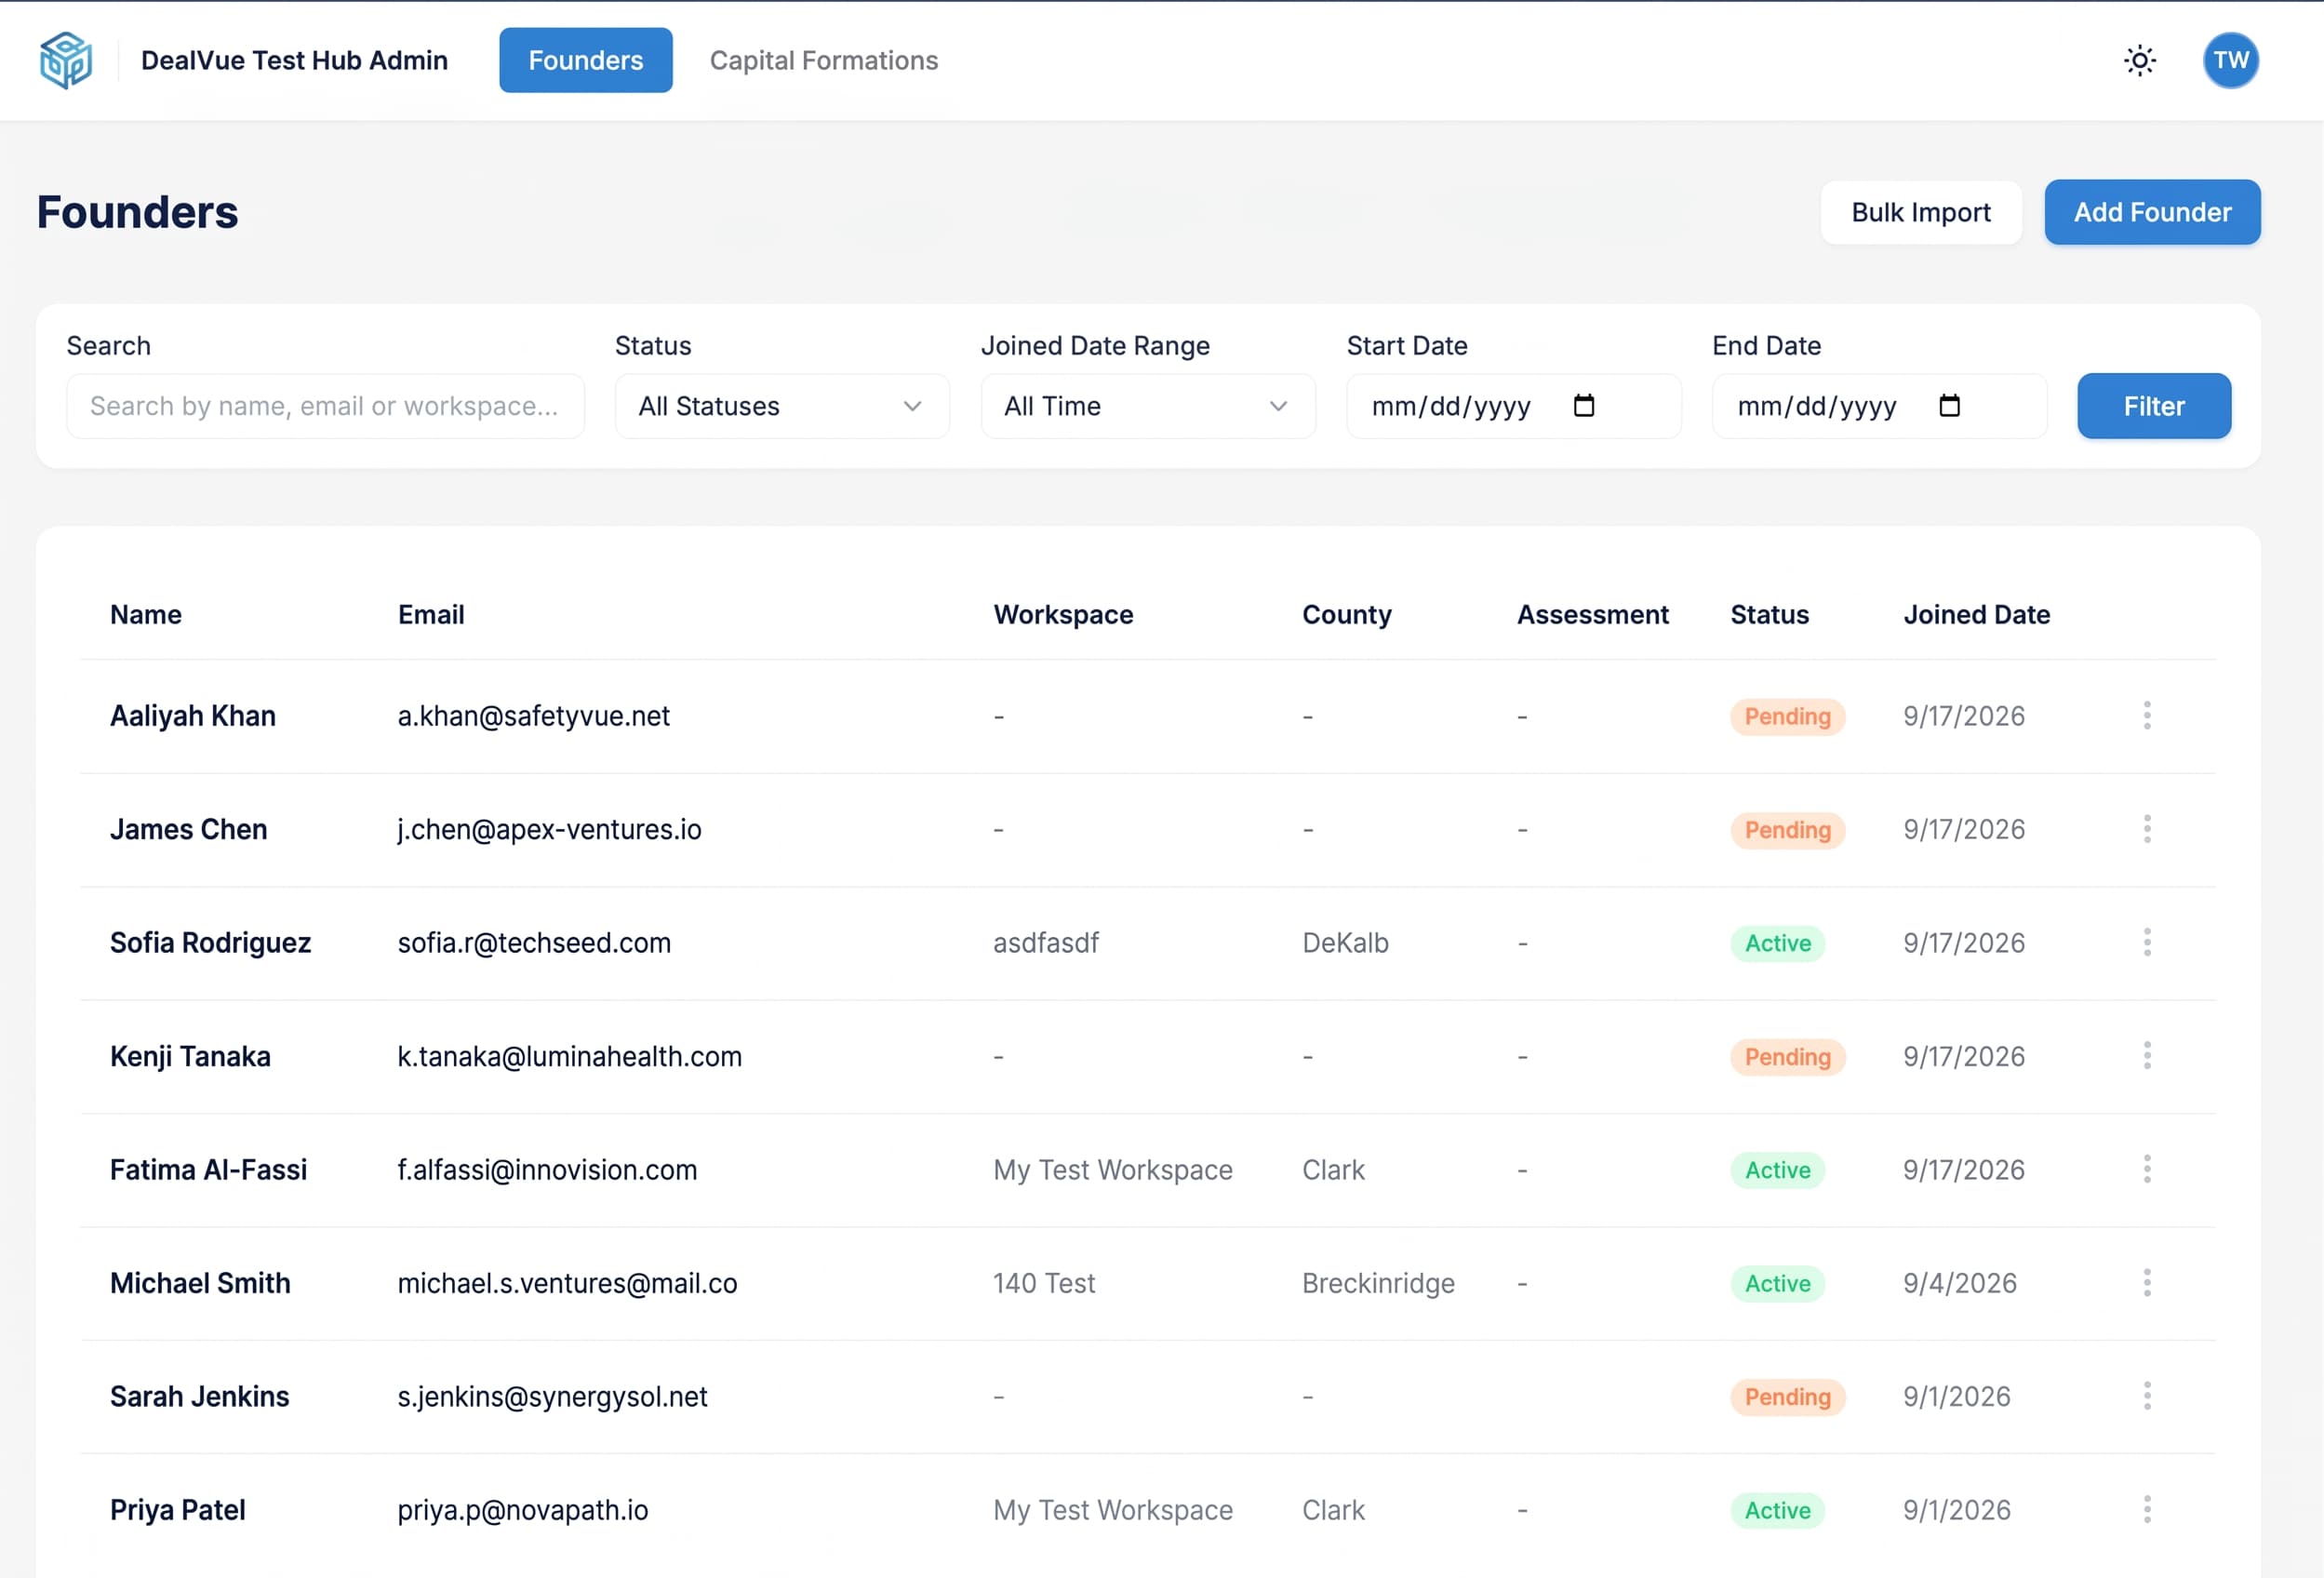Click the county cell 'Breckinridge'
2324x1578 pixels.
pos(1378,1283)
